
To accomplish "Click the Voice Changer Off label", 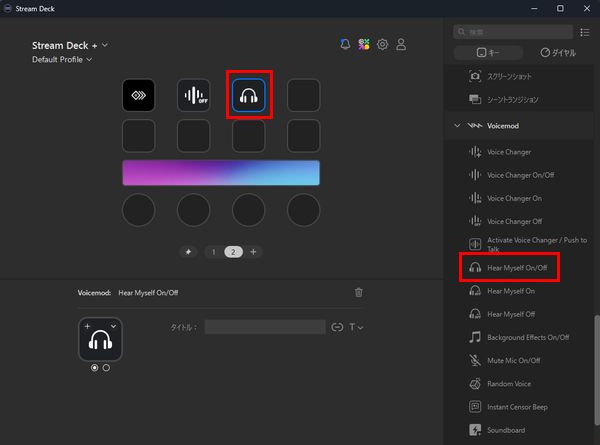I will tap(514, 222).
